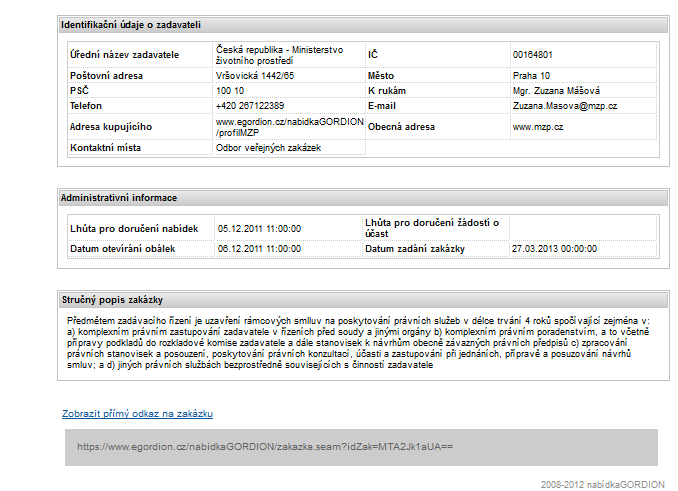Select the official name 'Česká republika - Ministerstvo životního prostředí'
Screen dimensions: 678x491
[x=279, y=54]
